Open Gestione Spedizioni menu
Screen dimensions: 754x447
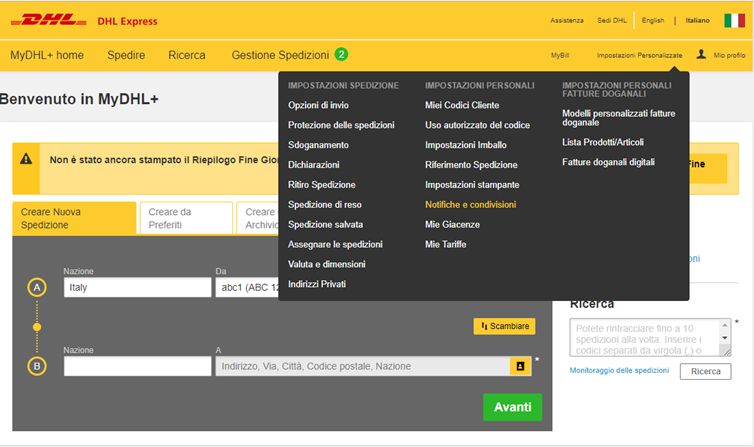280,55
